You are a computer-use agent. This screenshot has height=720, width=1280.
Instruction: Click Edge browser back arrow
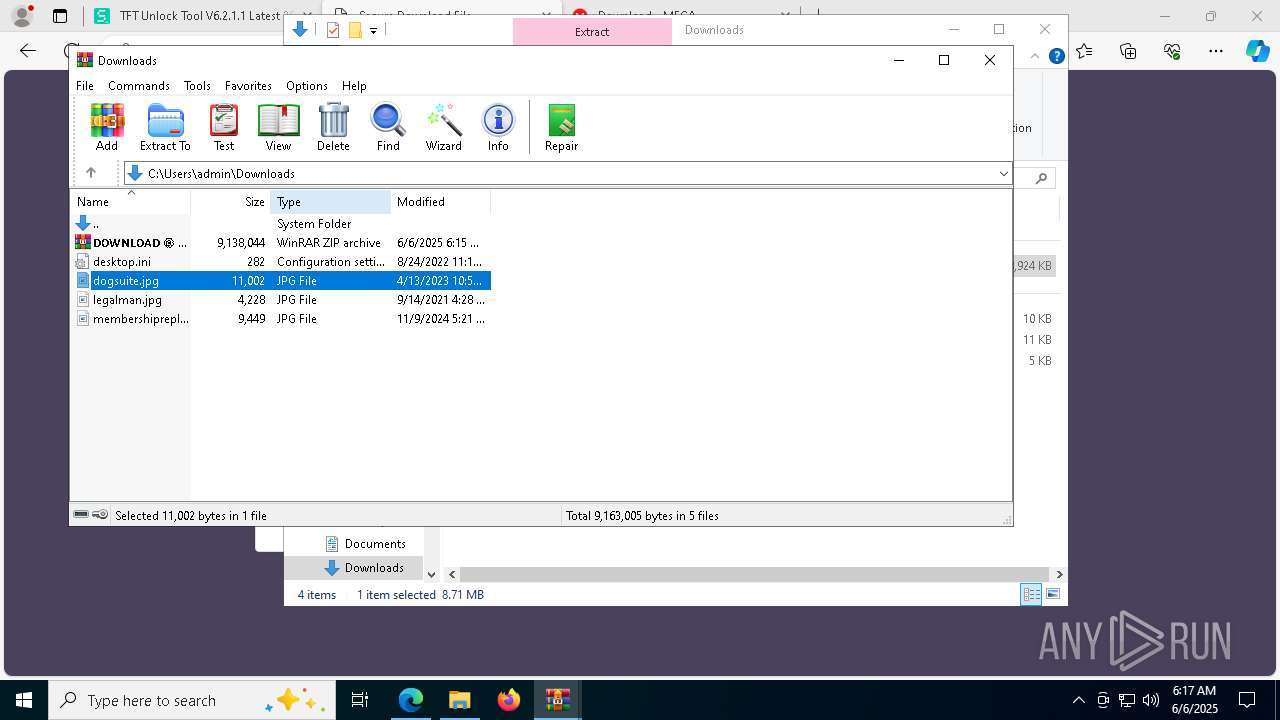click(x=28, y=51)
